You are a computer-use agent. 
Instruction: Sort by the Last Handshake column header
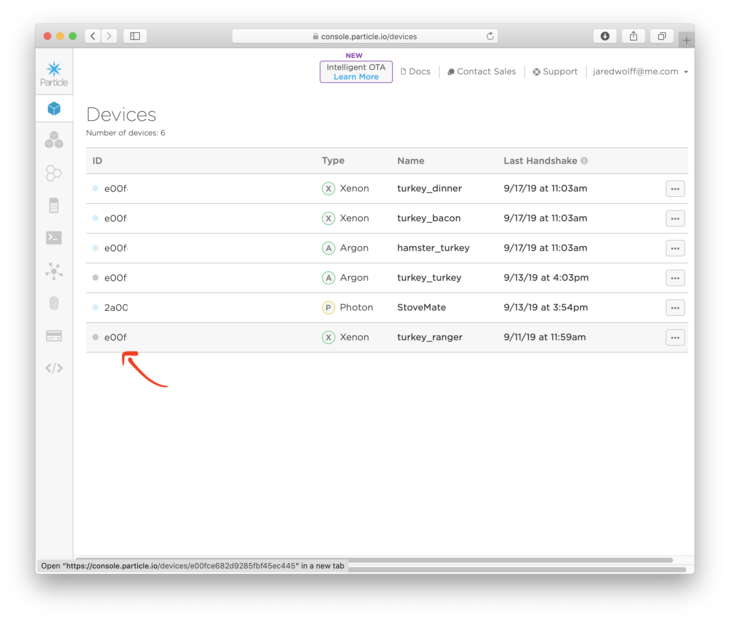coord(540,161)
